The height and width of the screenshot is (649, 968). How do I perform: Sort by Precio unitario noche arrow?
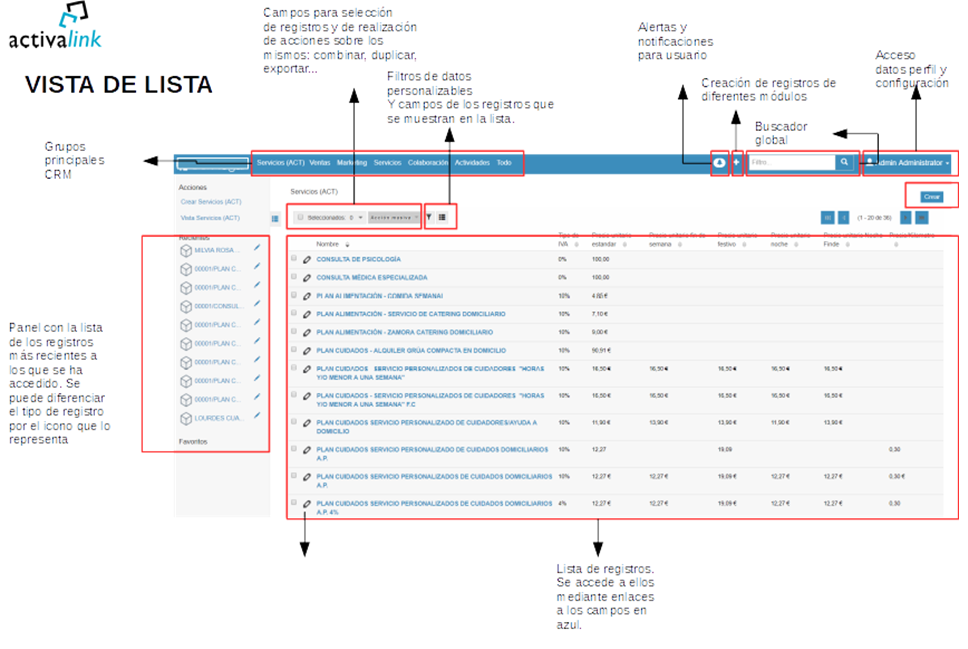tap(796, 245)
